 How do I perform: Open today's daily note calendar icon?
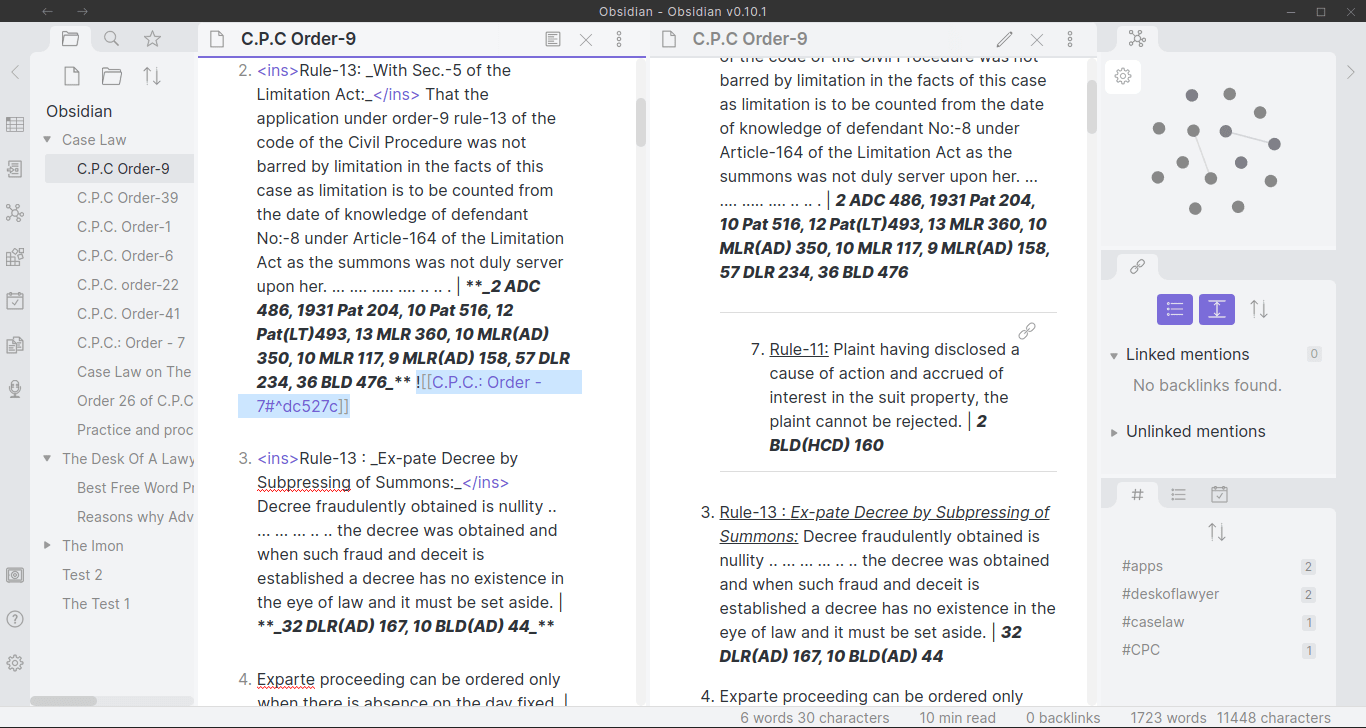(15, 301)
